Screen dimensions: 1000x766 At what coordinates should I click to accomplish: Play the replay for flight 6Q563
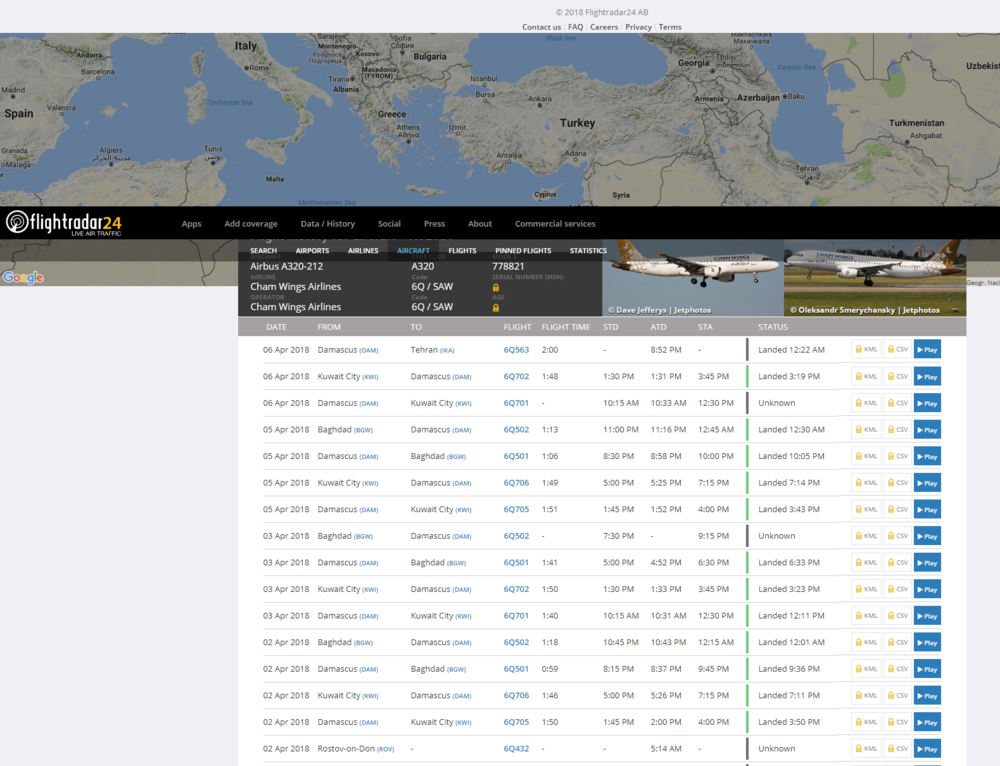point(927,349)
